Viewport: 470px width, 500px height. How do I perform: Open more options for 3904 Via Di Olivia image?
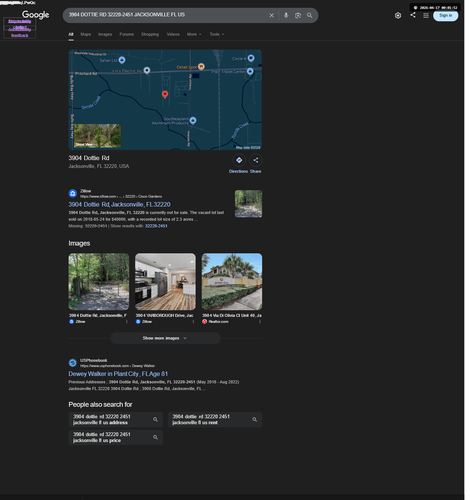click(x=260, y=322)
